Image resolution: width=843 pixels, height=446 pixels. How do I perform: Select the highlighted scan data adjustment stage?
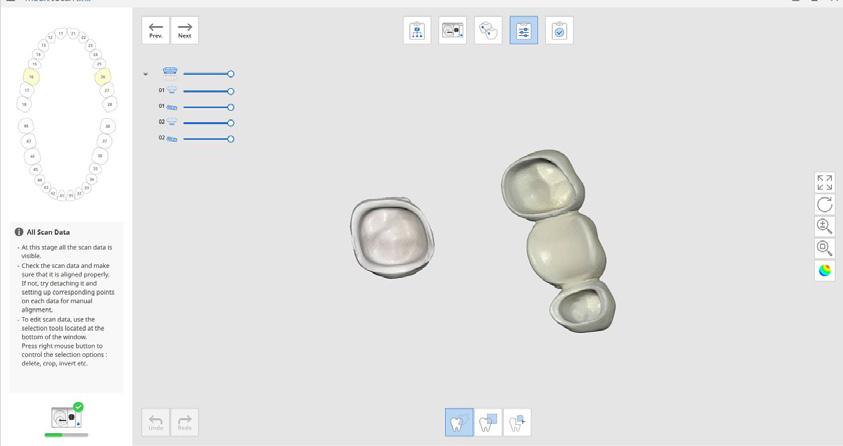tap(524, 30)
